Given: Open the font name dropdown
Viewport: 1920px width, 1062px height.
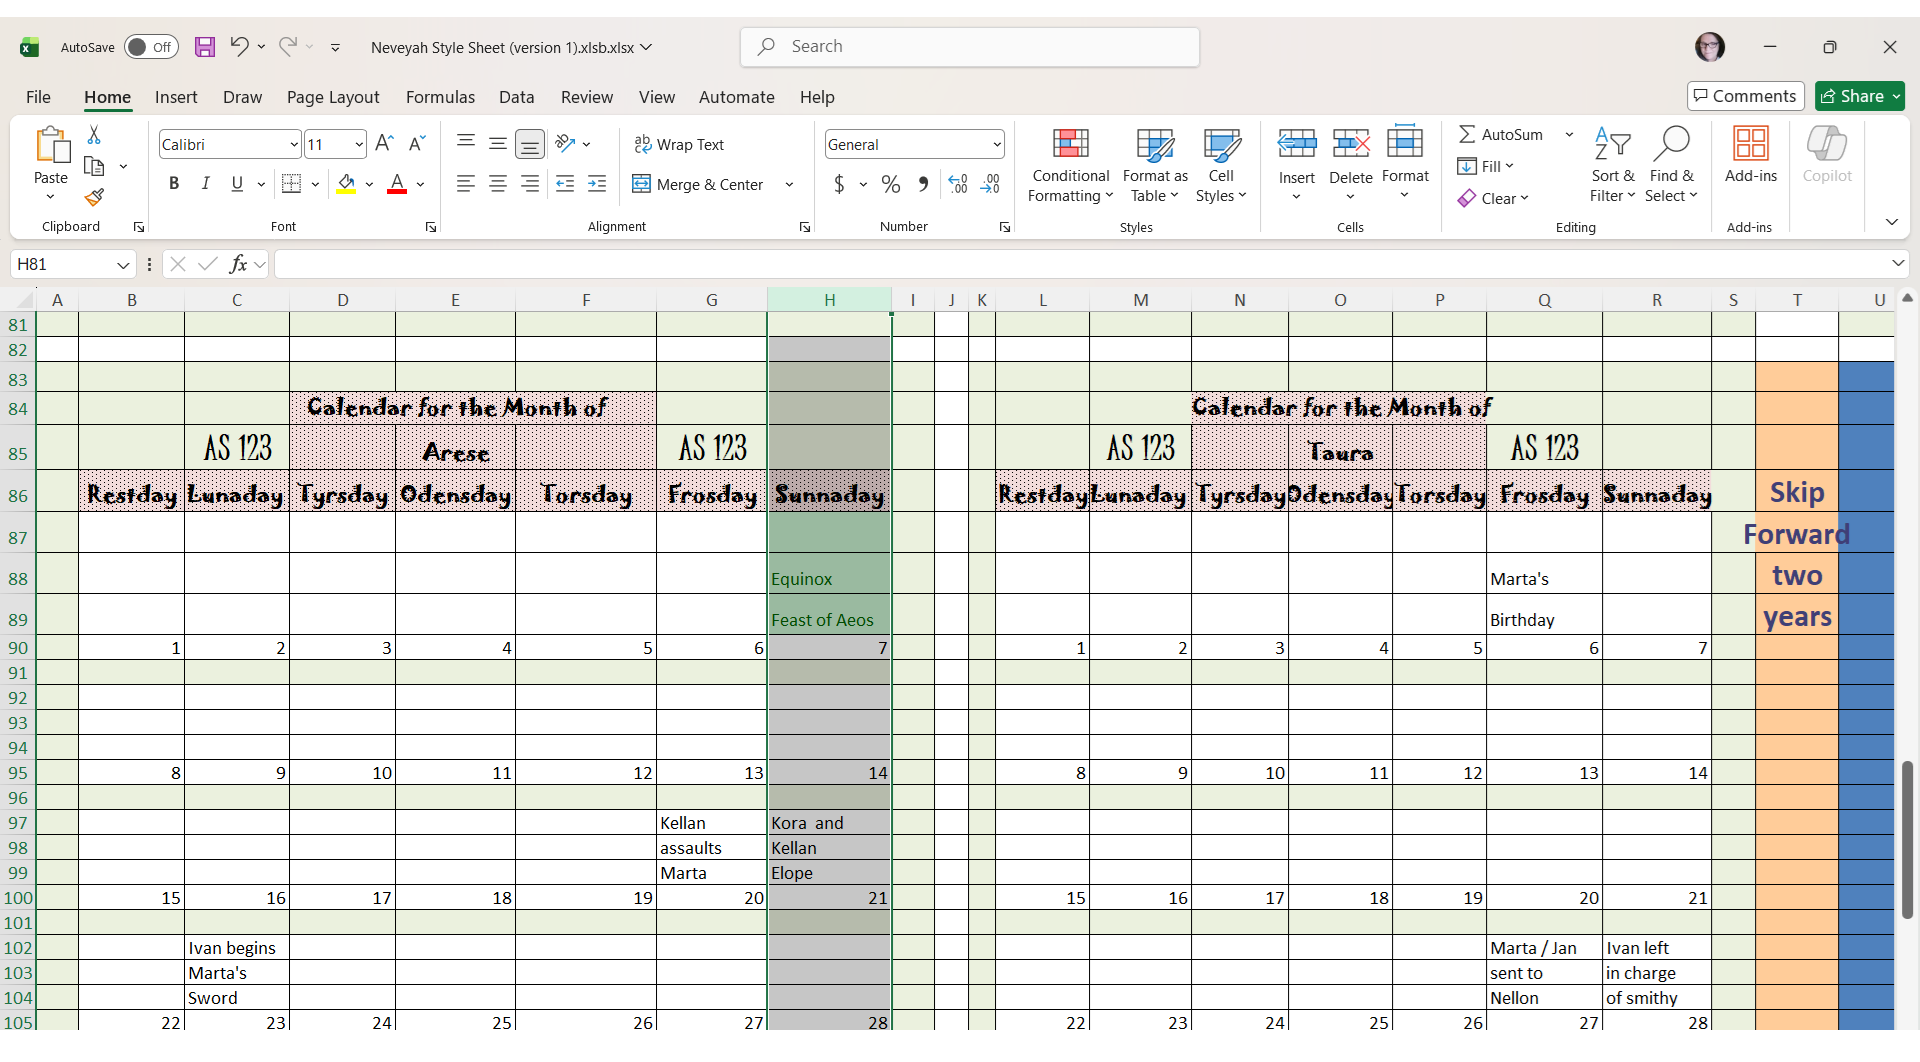Looking at the screenshot, I should pyautogui.click(x=294, y=145).
